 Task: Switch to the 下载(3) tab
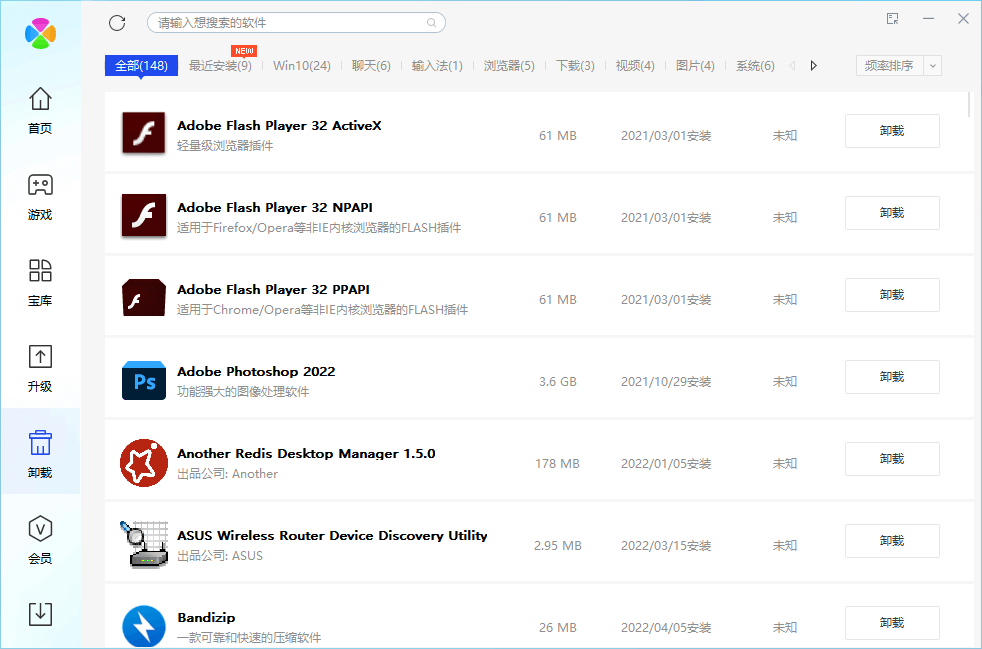(575, 65)
